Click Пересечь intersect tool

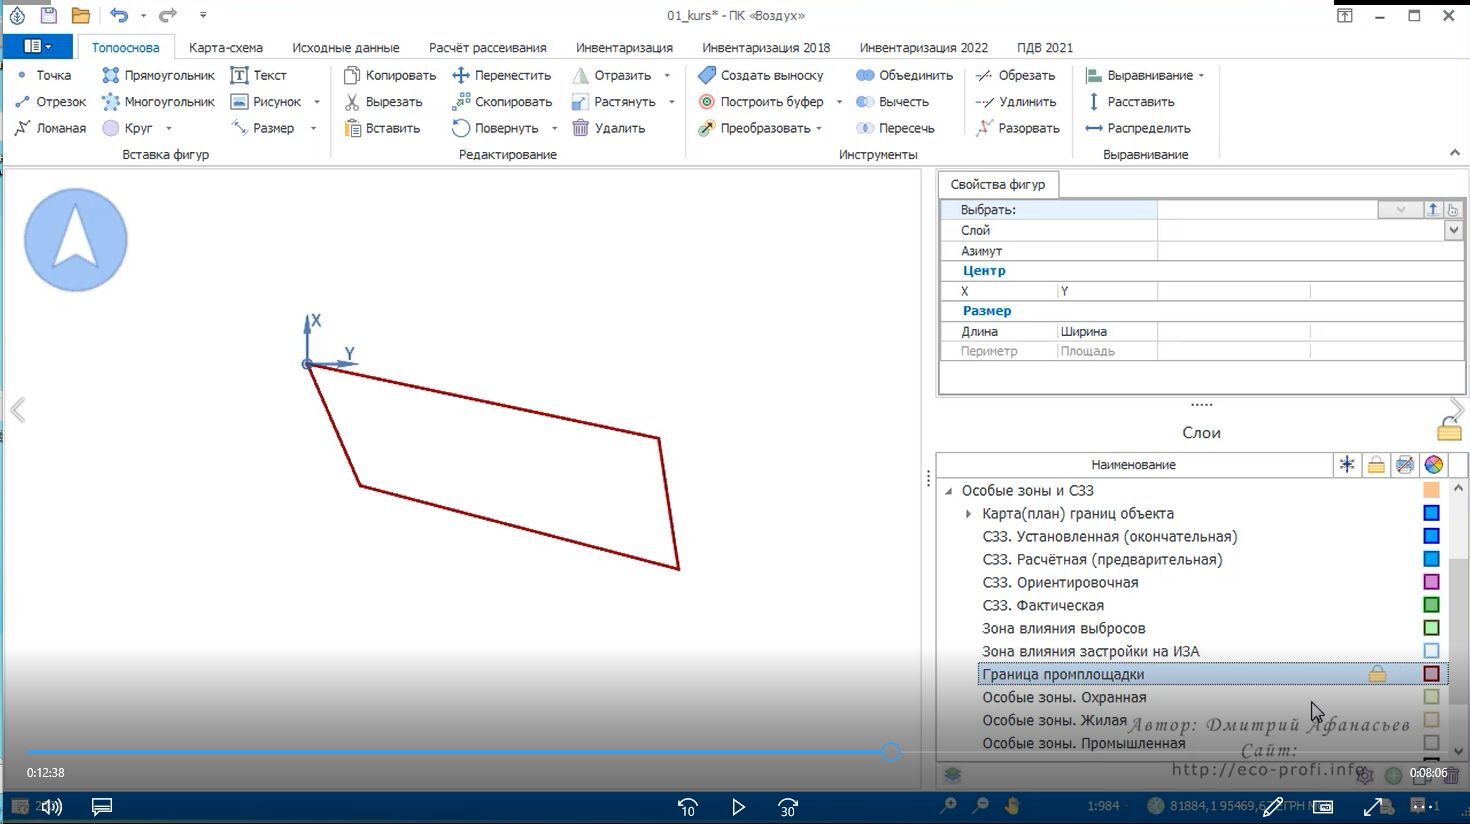[896, 128]
